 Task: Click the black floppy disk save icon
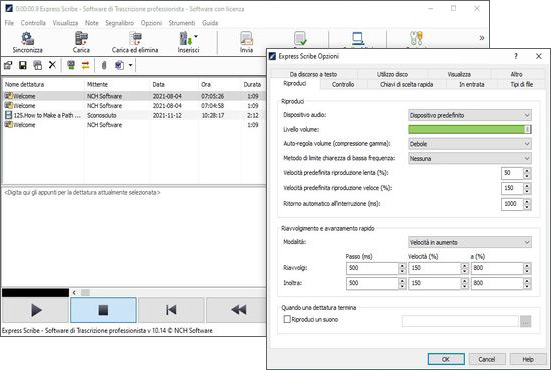click(x=23, y=65)
